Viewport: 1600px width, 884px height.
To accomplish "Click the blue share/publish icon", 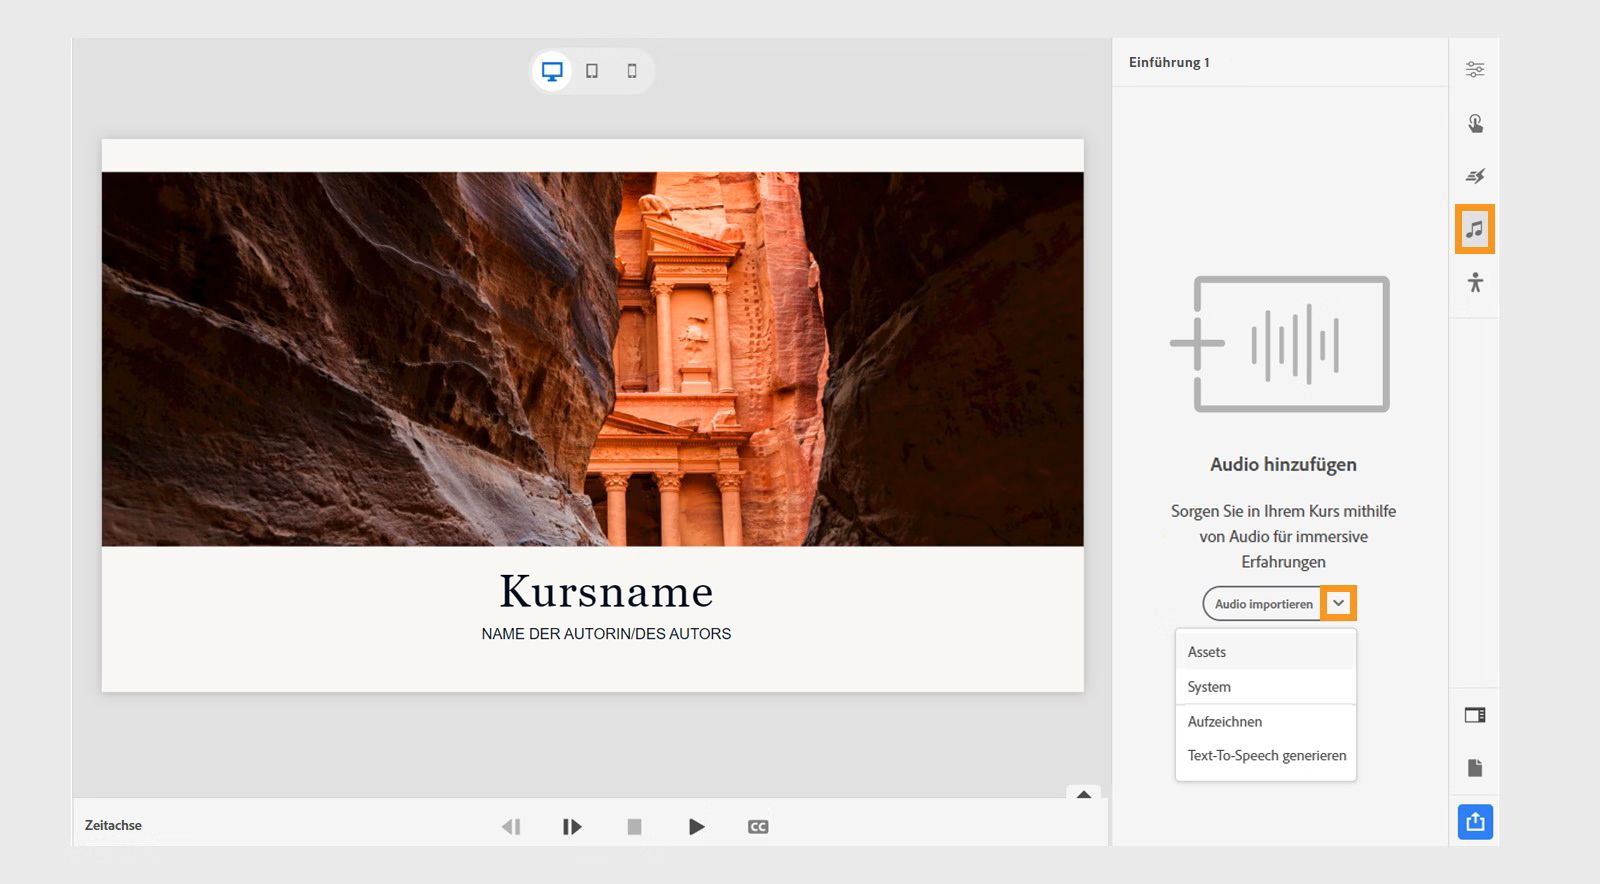I will pos(1474,822).
